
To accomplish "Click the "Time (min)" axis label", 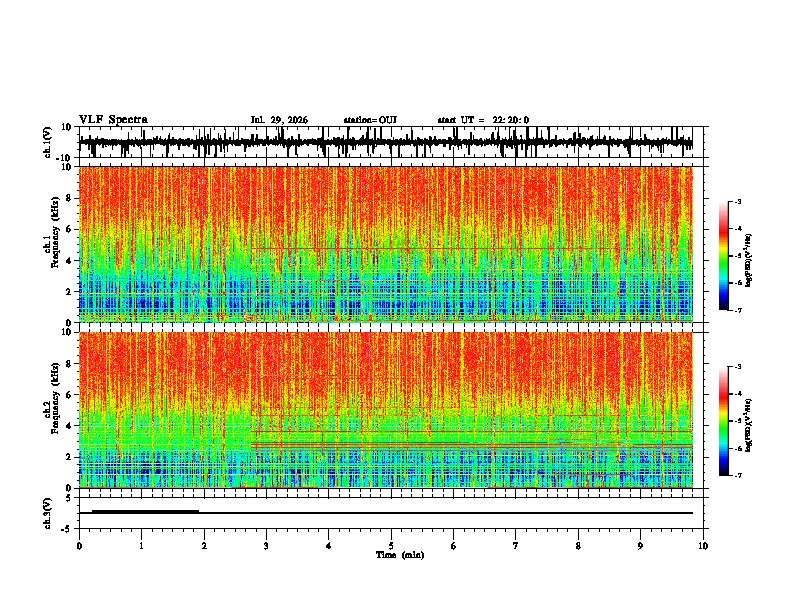I will click(x=400, y=555).
